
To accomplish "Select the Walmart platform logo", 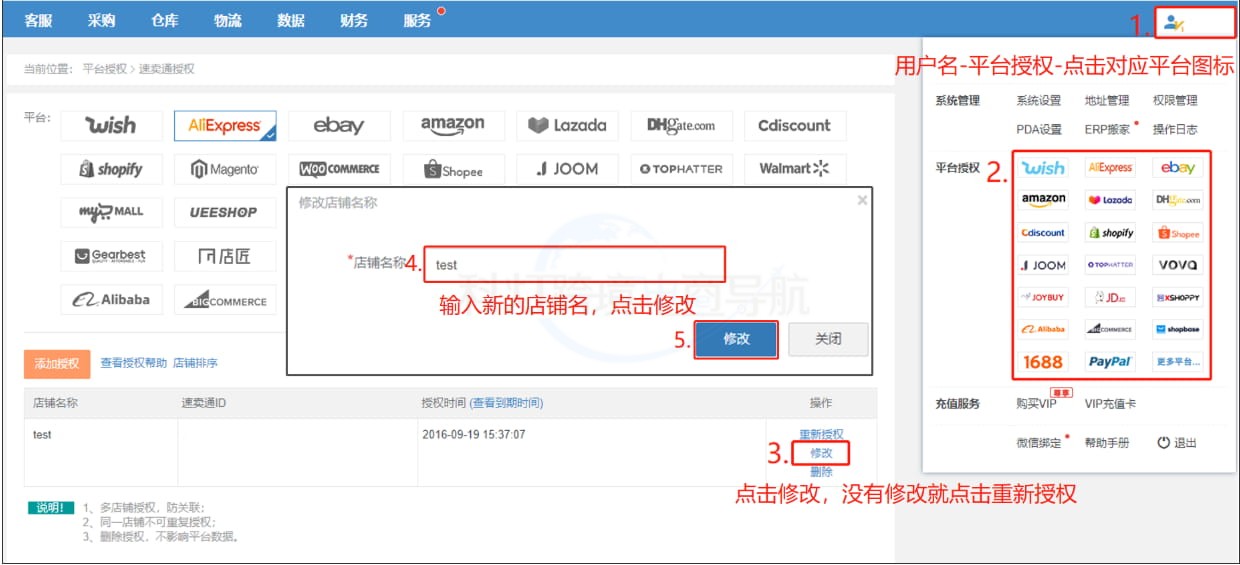I will tap(795, 169).
